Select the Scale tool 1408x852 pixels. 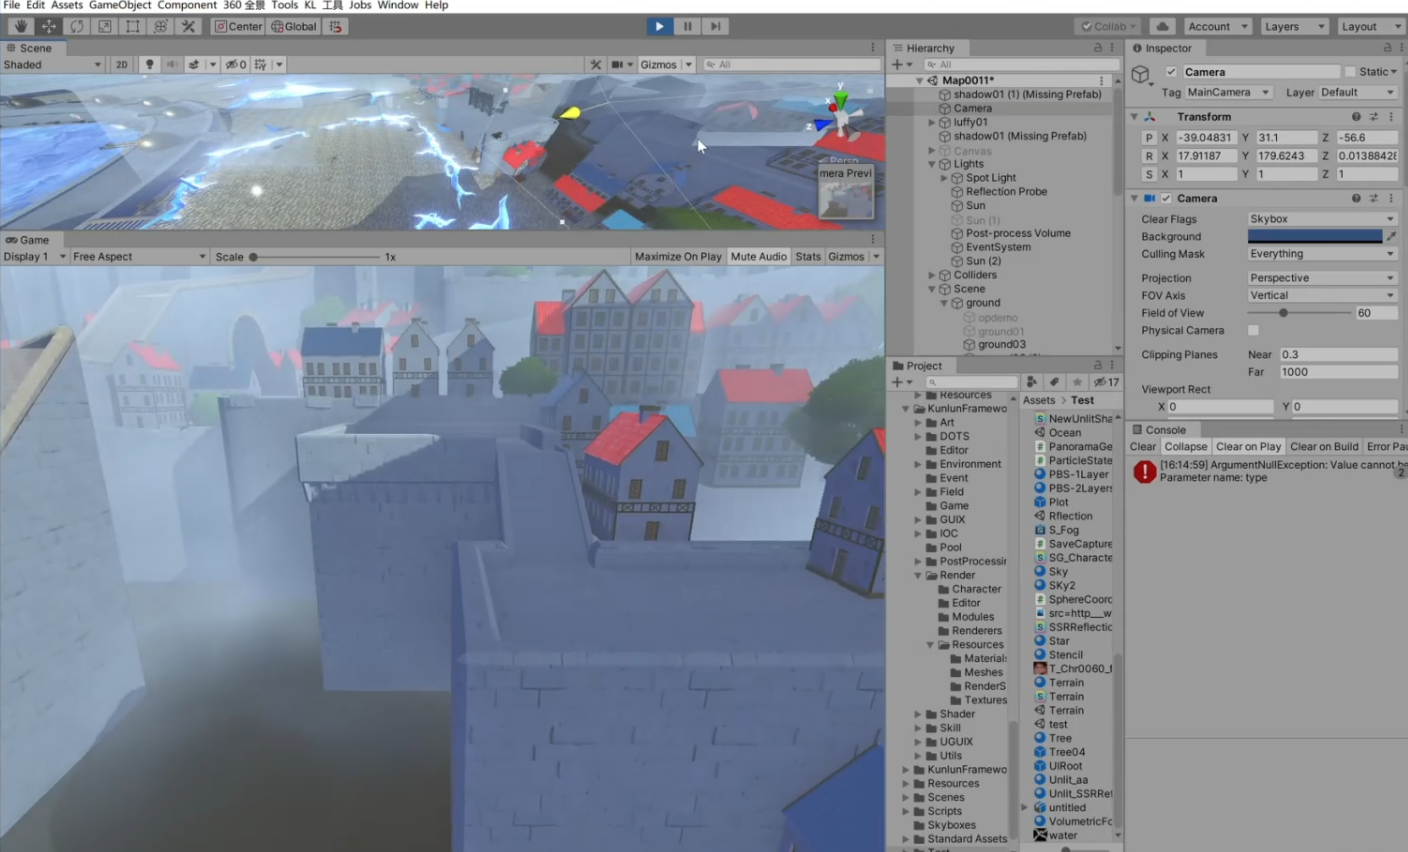(x=104, y=26)
